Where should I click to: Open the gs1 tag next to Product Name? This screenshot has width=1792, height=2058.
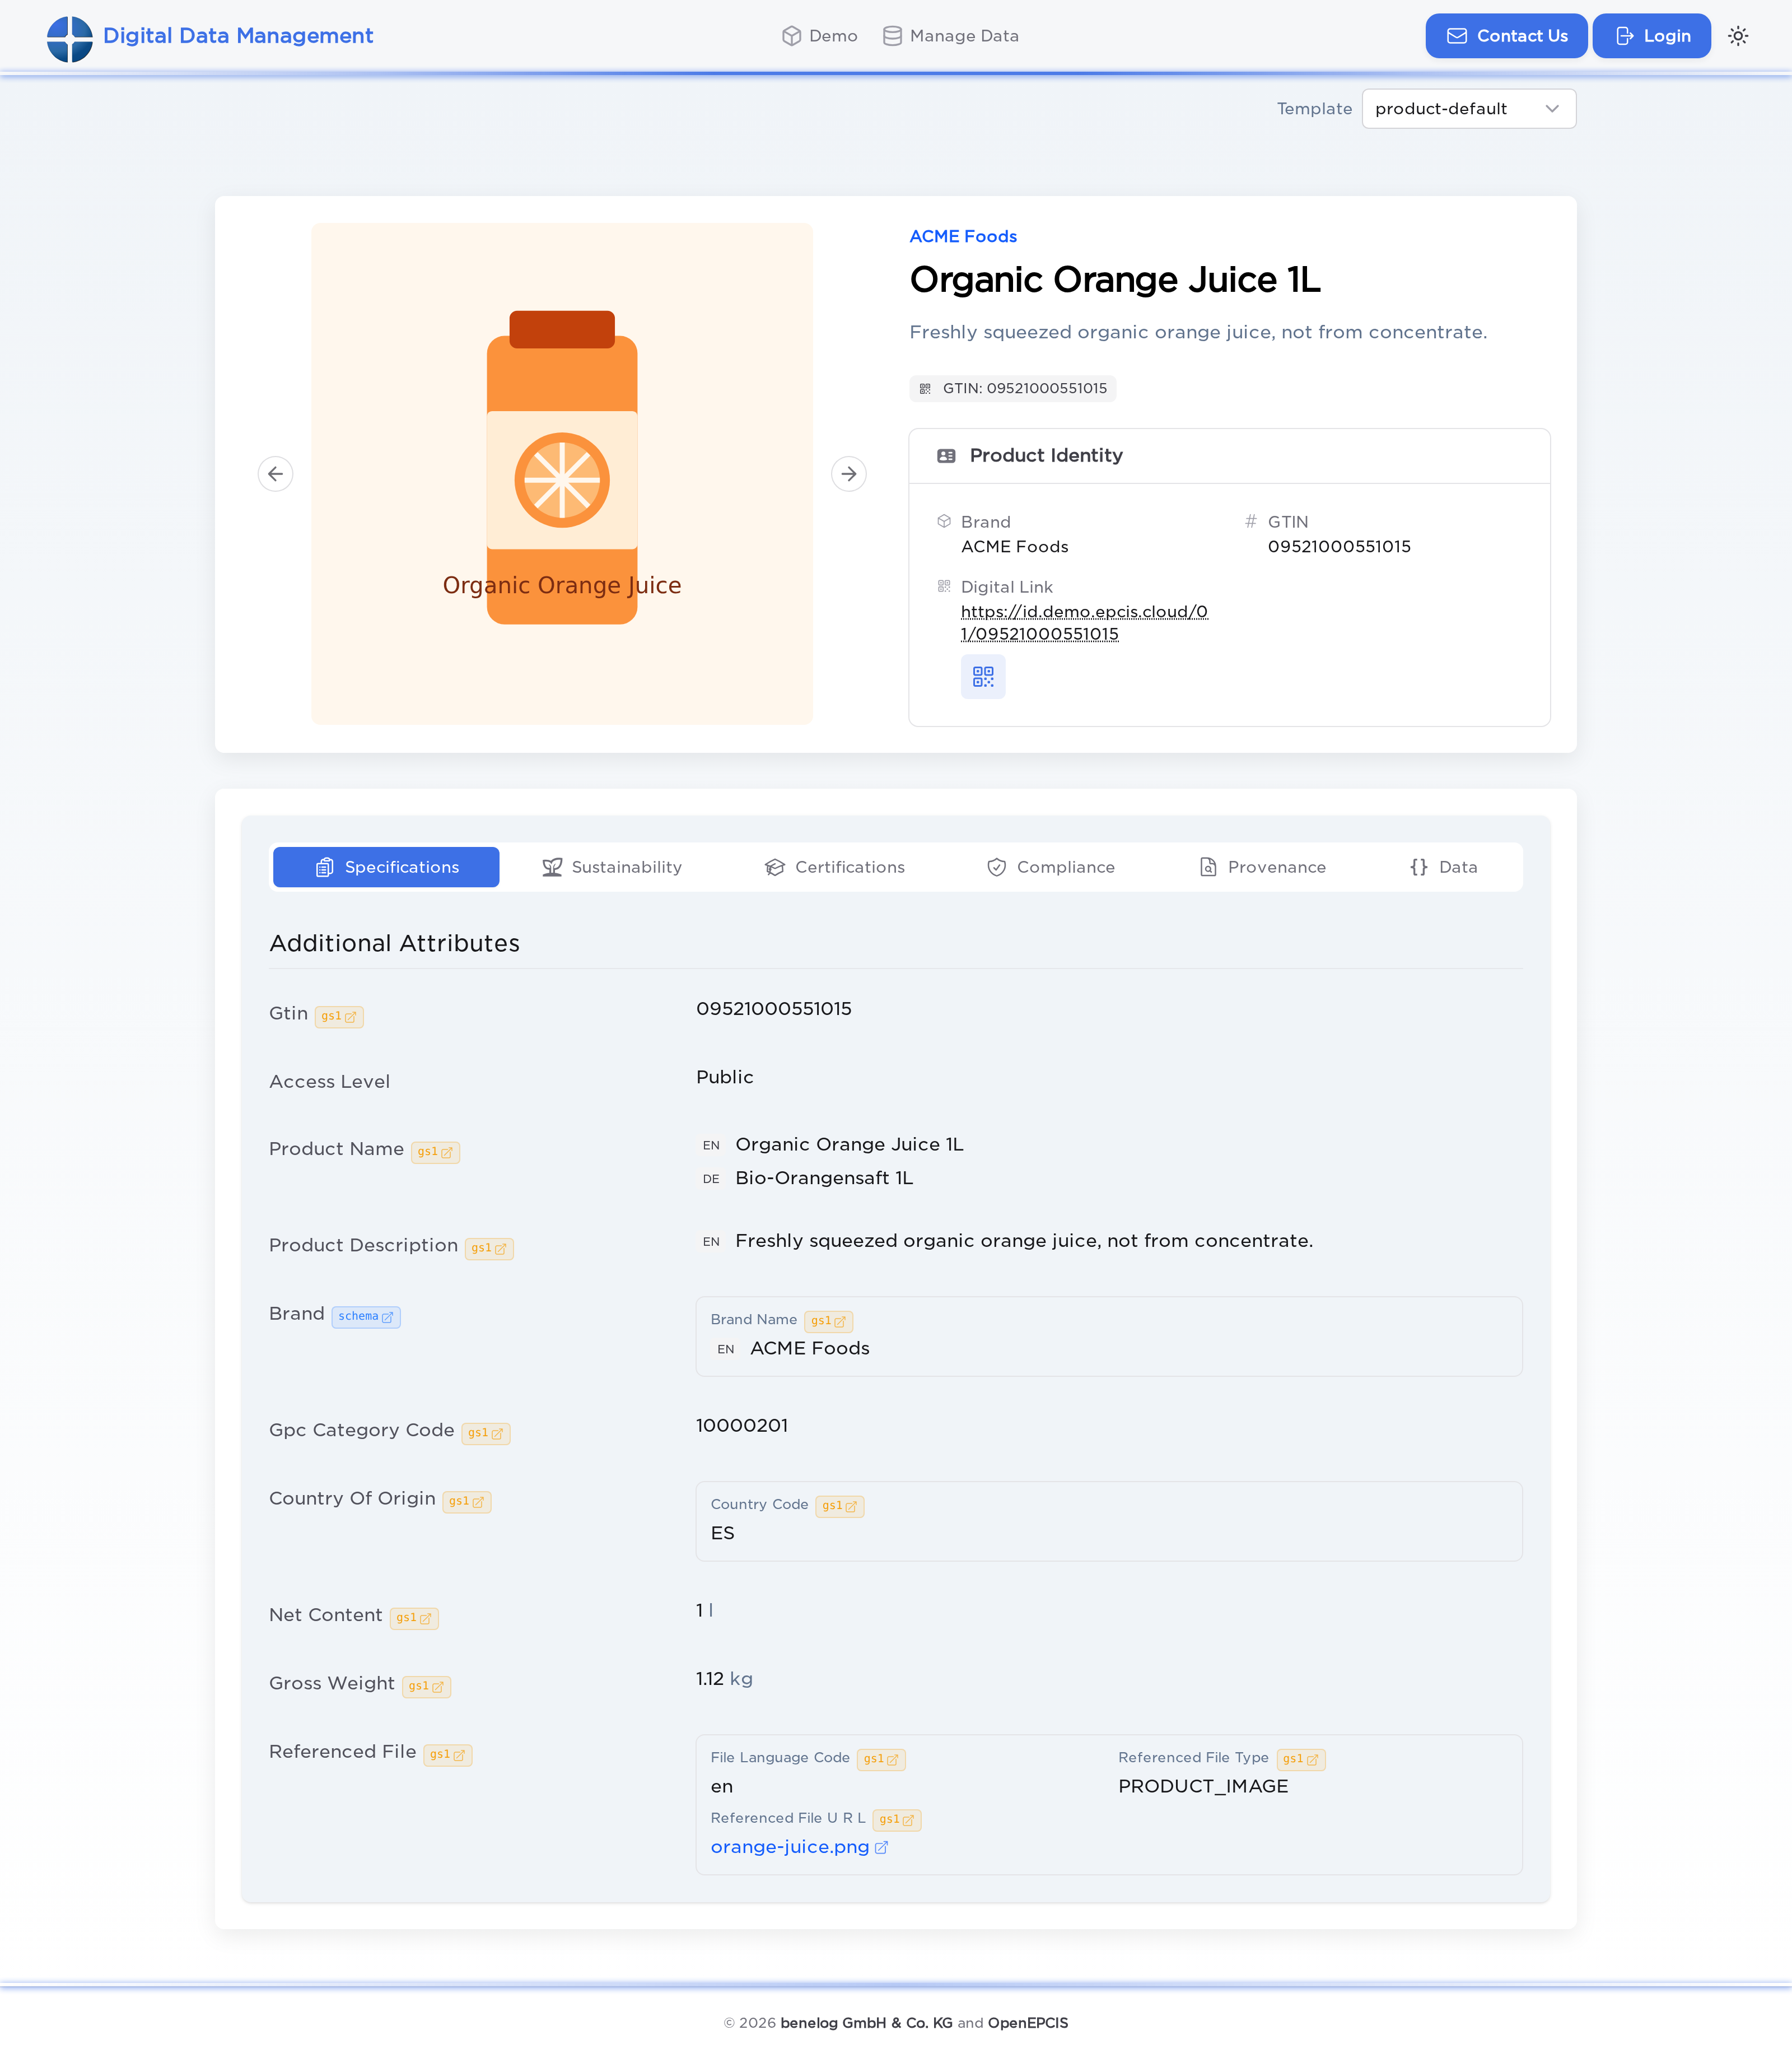(435, 1152)
